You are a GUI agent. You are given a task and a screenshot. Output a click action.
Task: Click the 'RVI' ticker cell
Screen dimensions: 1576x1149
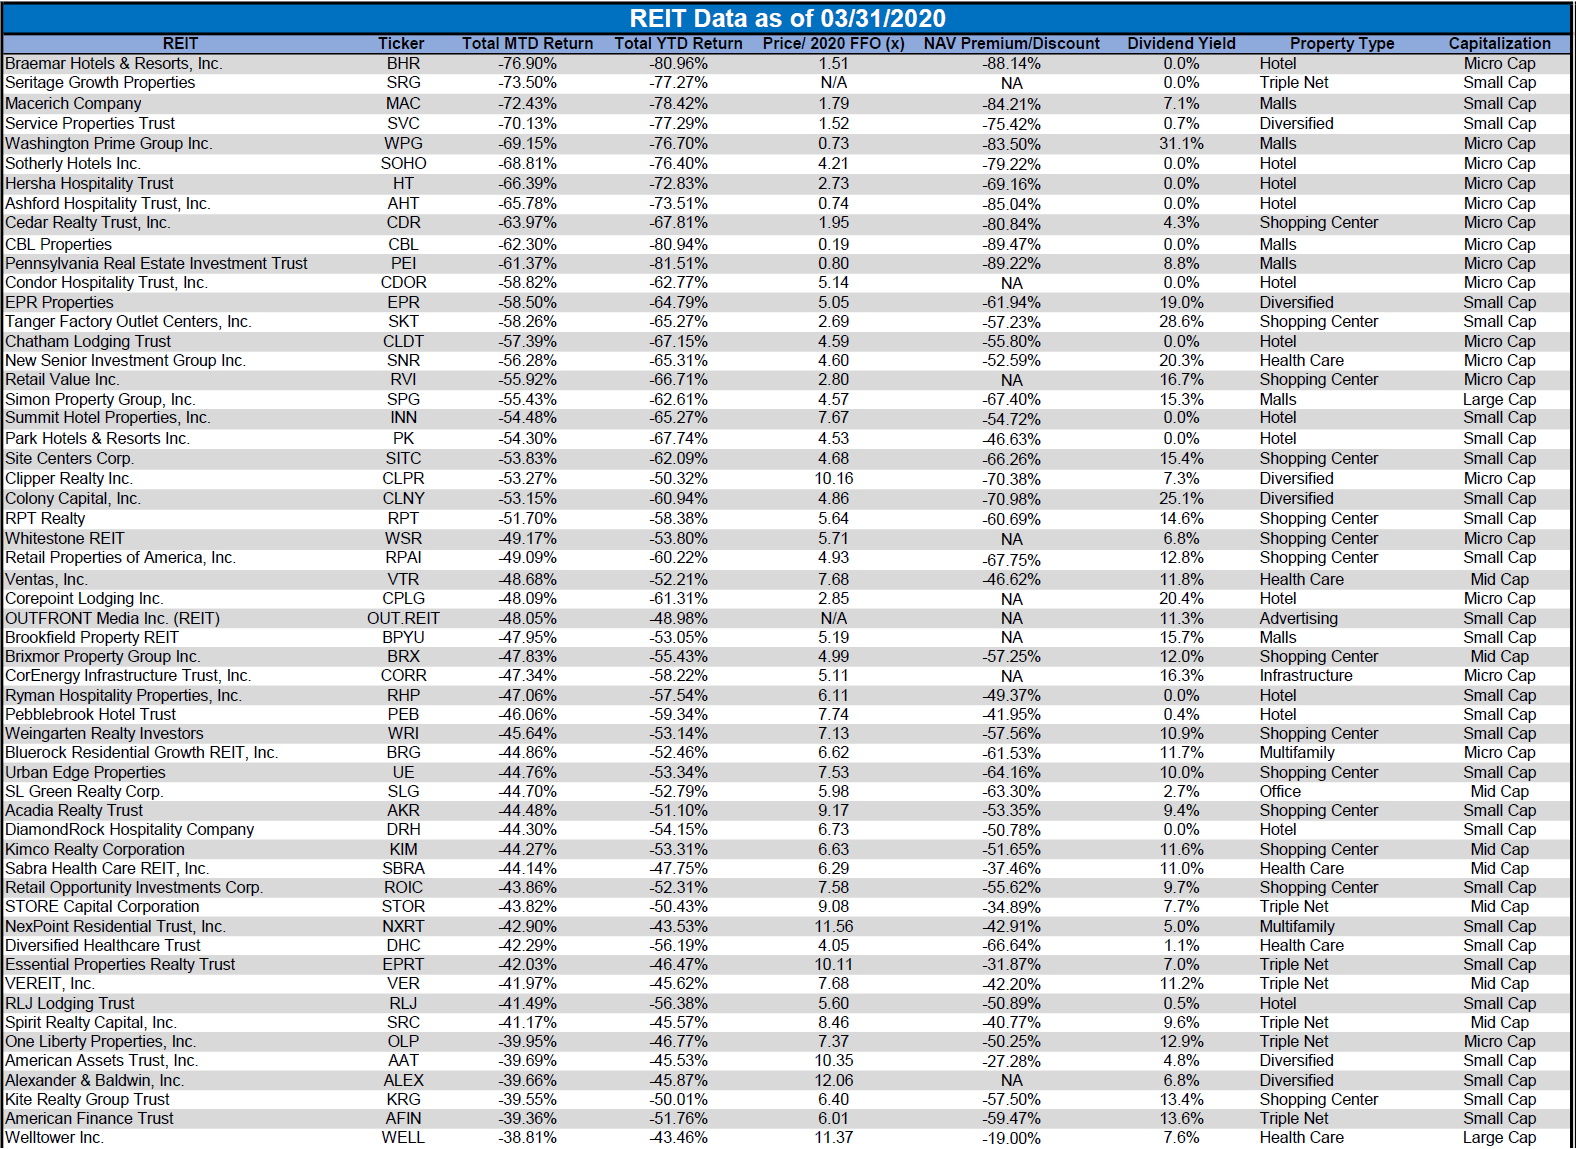[x=403, y=380]
